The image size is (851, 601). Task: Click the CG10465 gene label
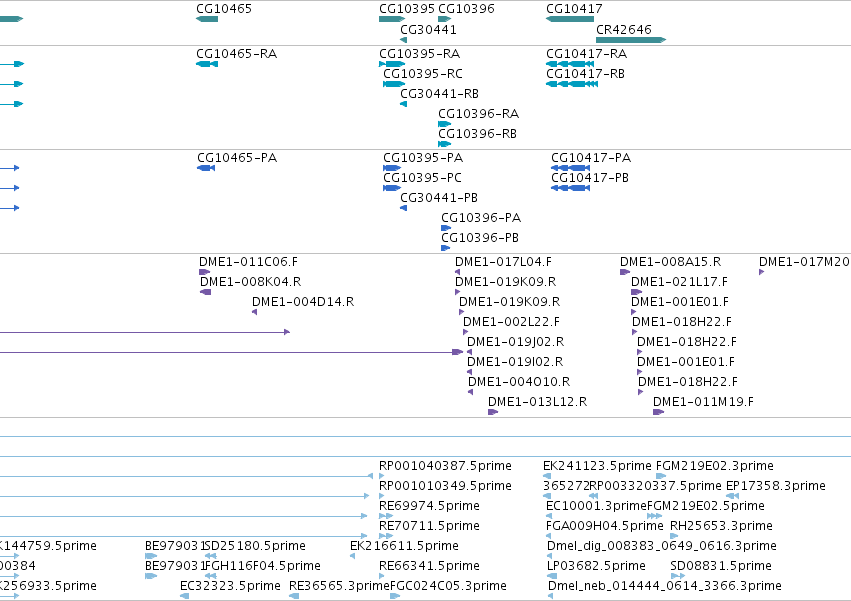(224, 9)
